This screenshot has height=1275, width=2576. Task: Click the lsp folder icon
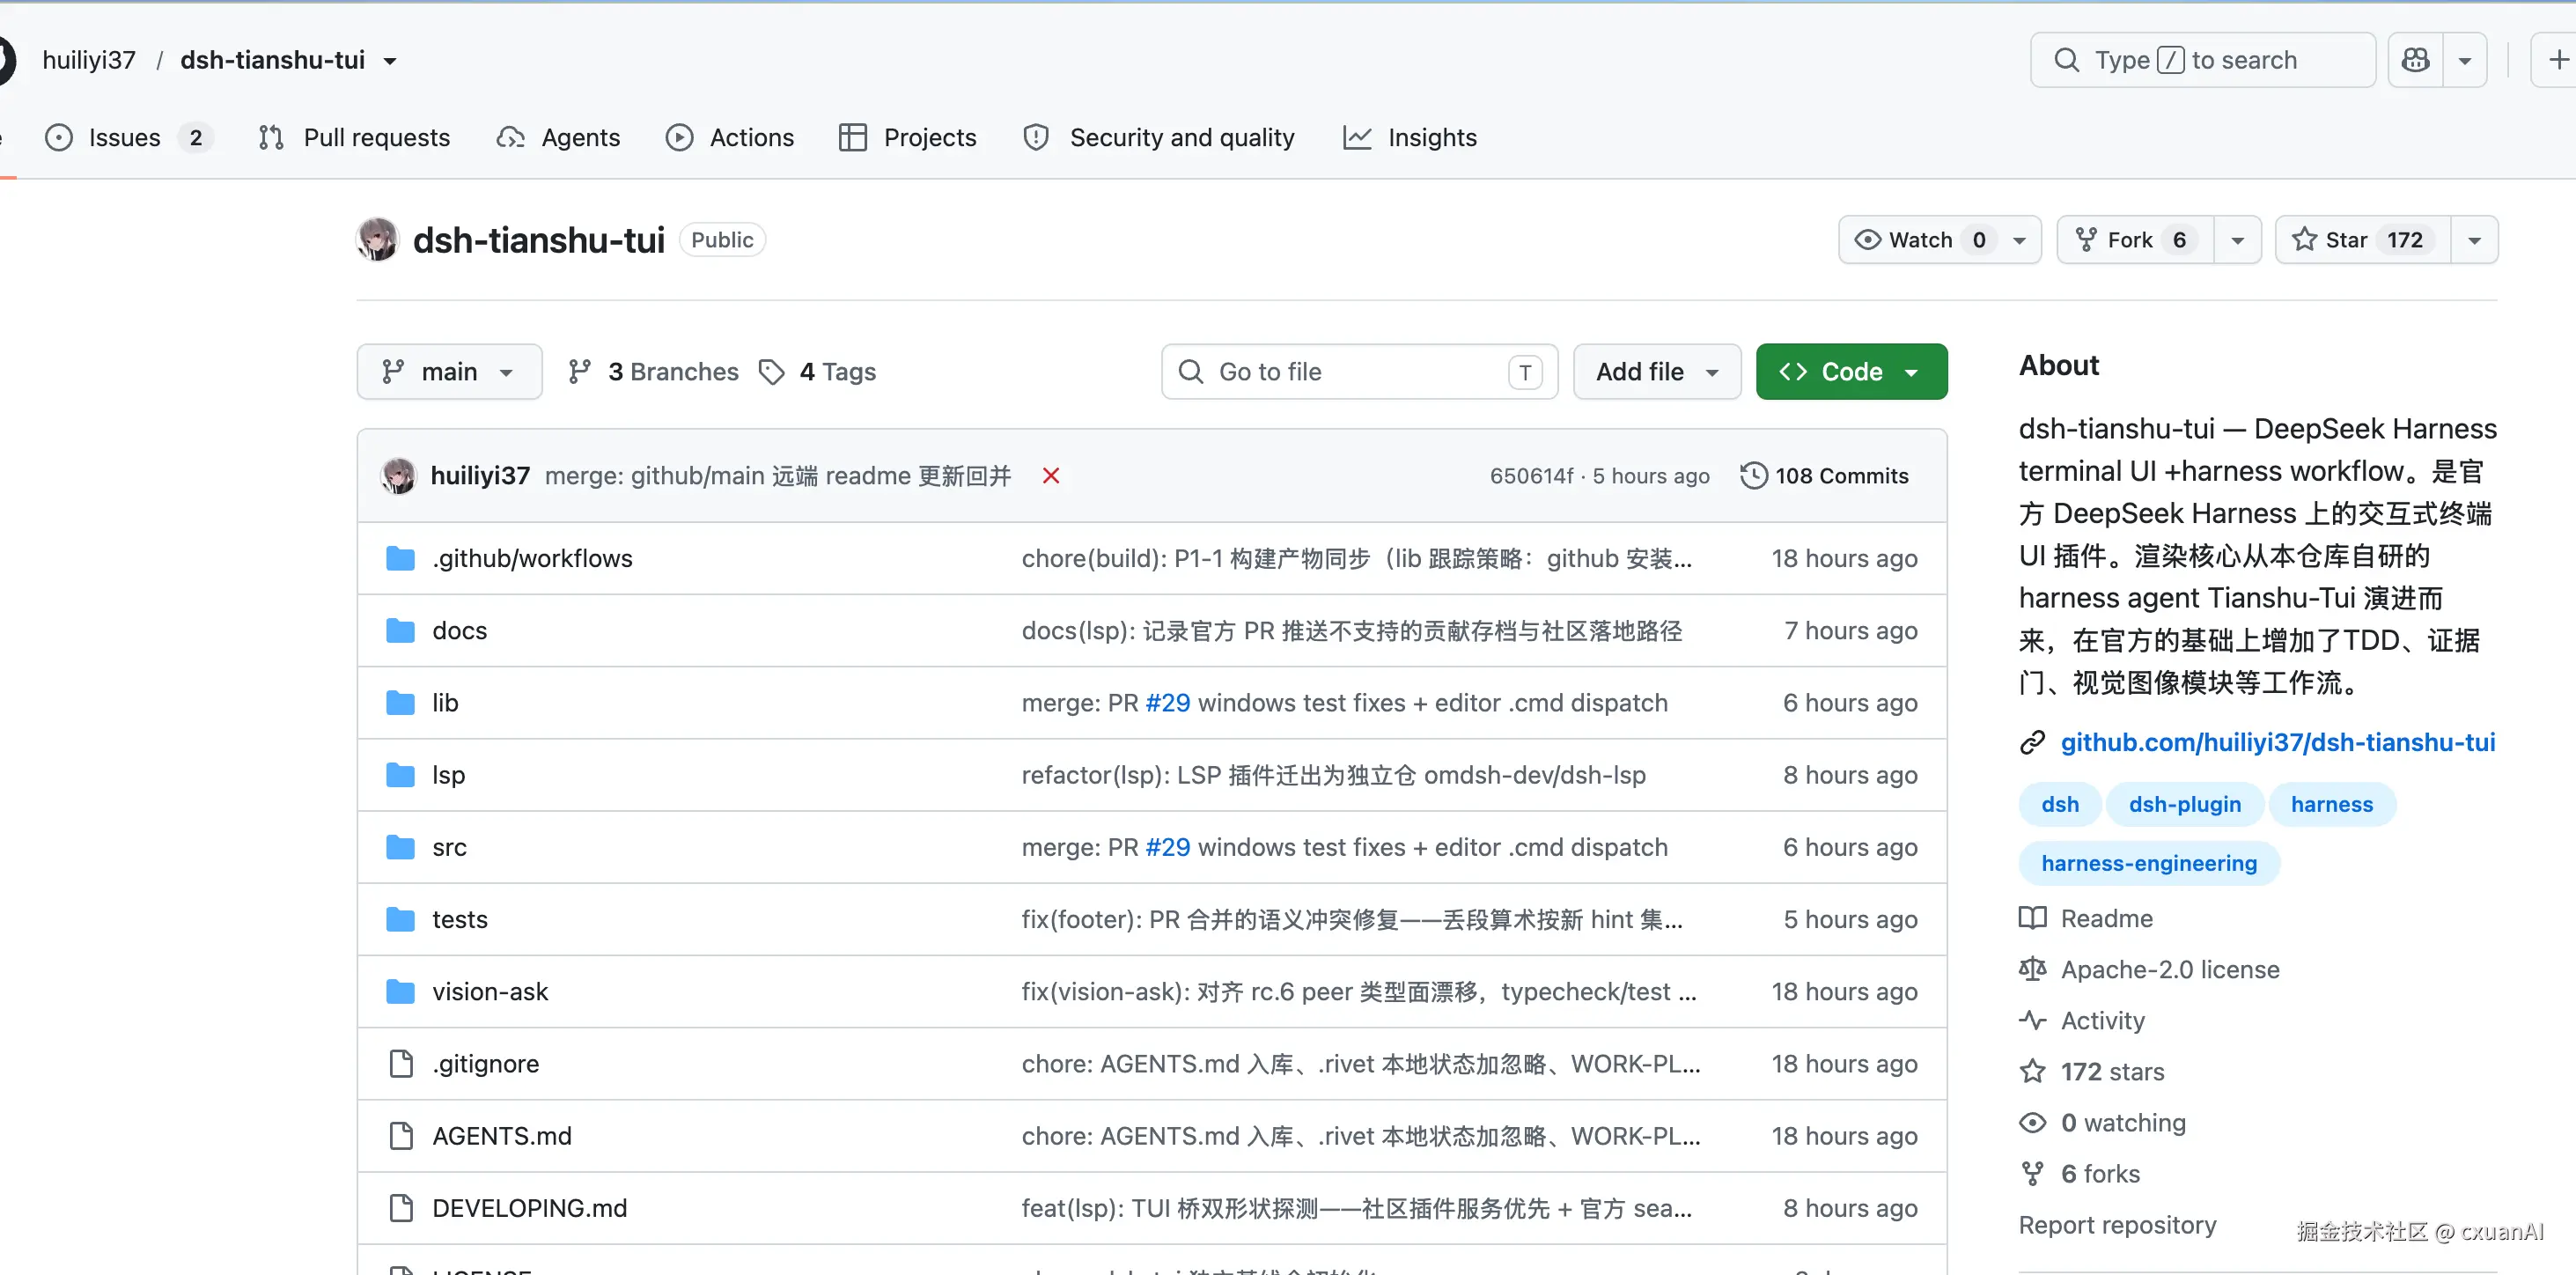pos(400,775)
